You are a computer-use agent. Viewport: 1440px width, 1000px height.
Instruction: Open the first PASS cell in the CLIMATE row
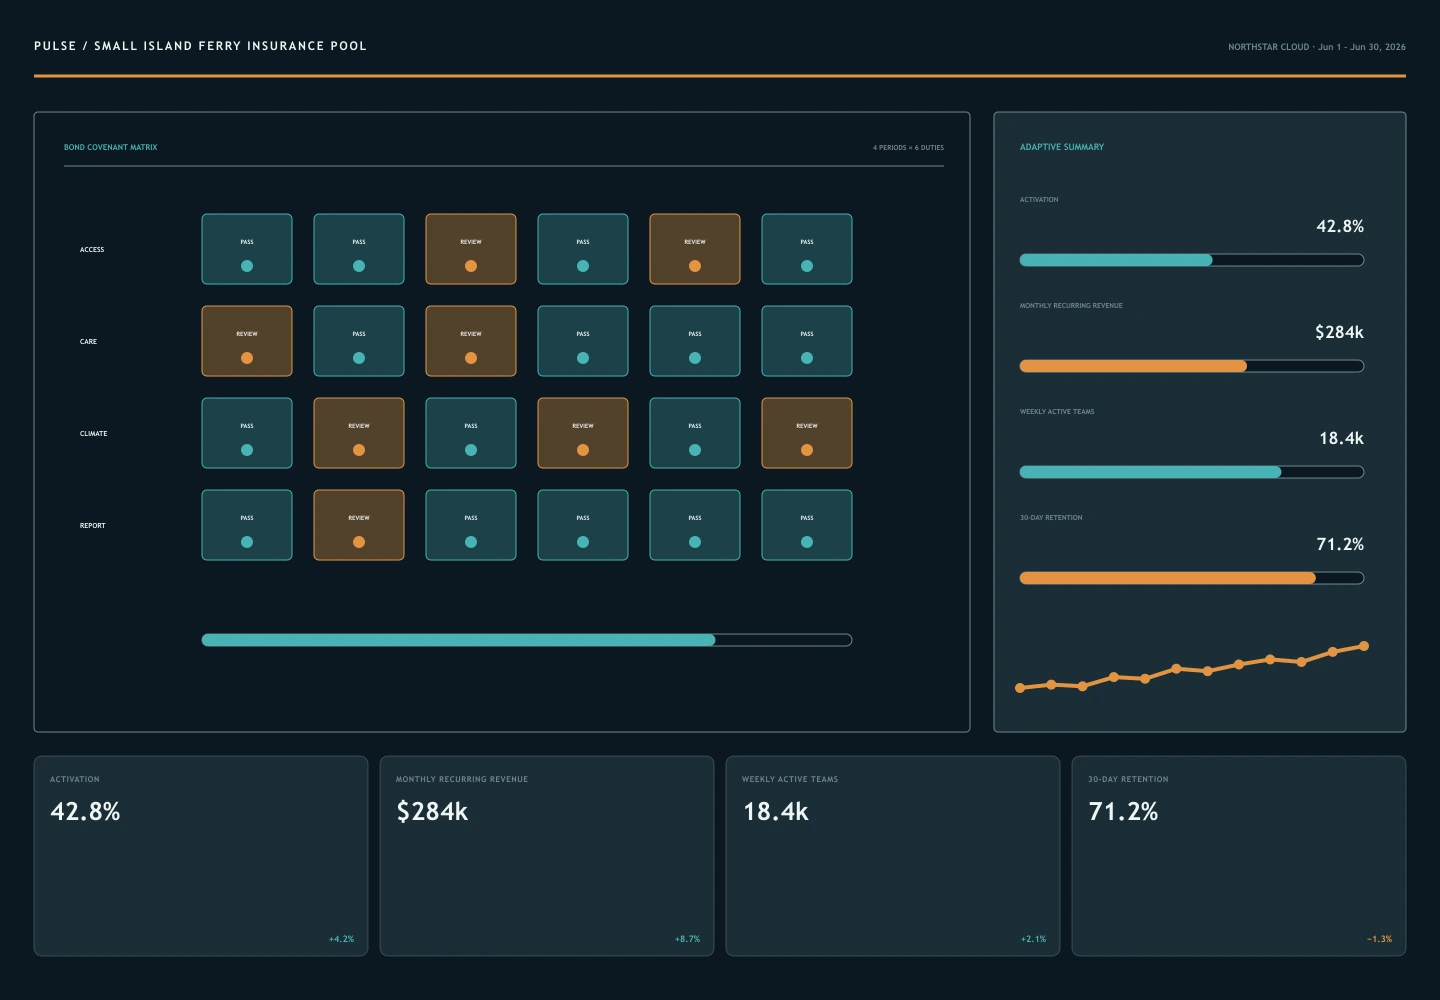(247, 433)
